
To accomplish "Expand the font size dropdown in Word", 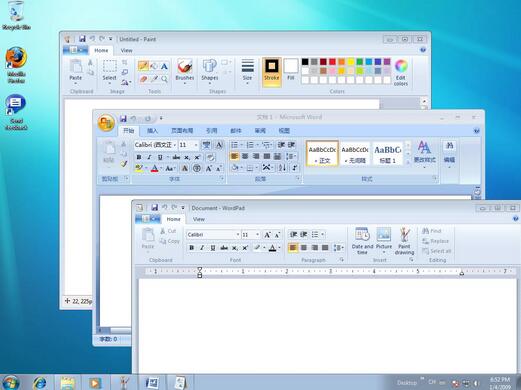I will point(196,145).
